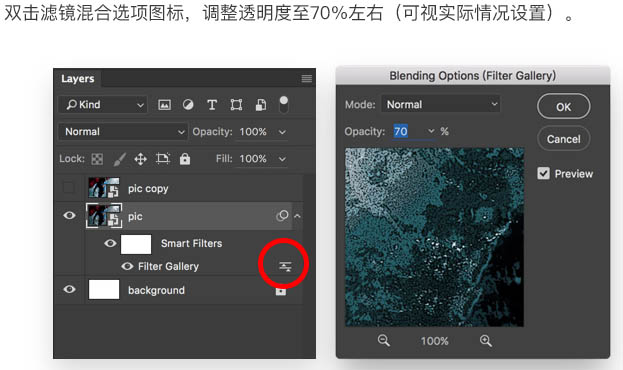Lock image pixels brush icon

pos(119,159)
